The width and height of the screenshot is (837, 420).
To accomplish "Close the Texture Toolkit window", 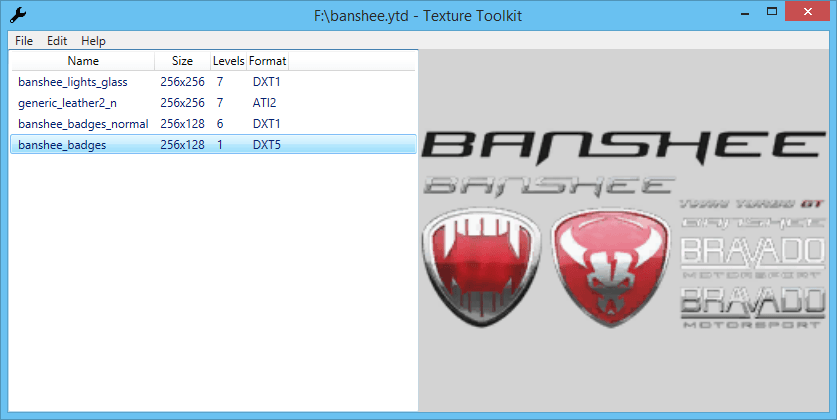I will [x=811, y=15].
